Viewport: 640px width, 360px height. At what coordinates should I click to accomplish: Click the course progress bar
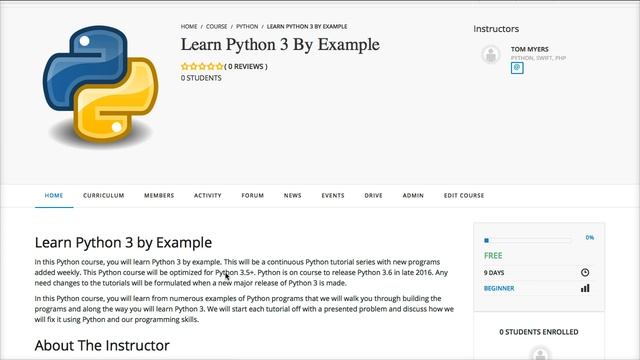click(527, 240)
